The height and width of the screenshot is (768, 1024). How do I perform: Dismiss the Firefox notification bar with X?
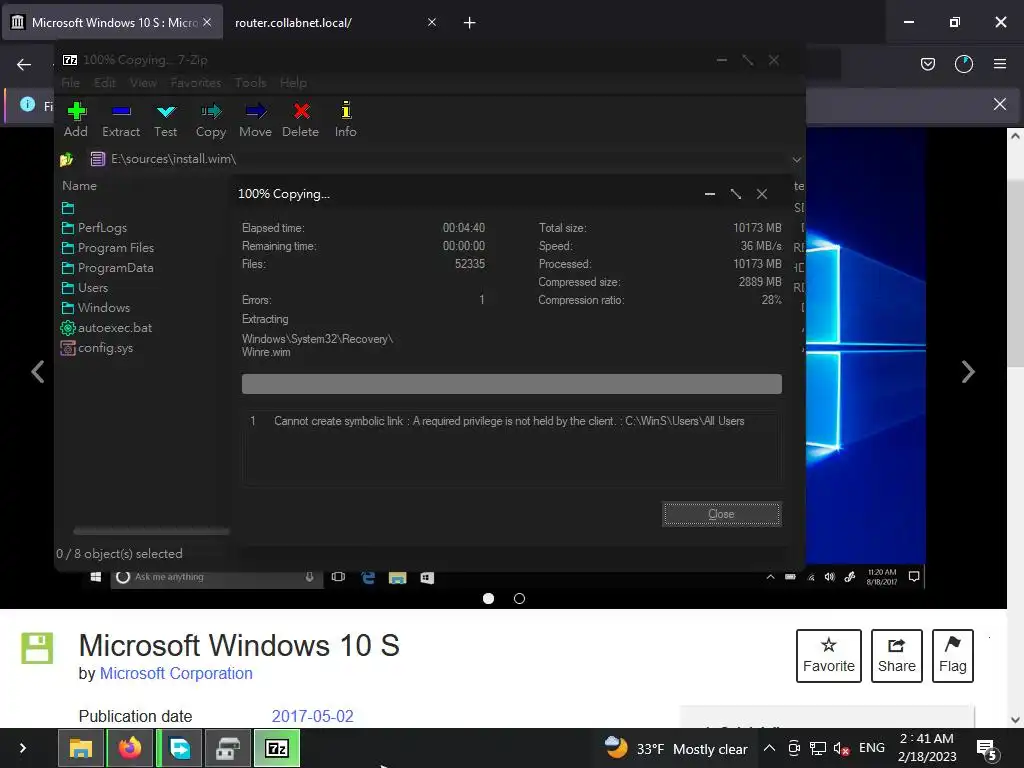point(1000,104)
